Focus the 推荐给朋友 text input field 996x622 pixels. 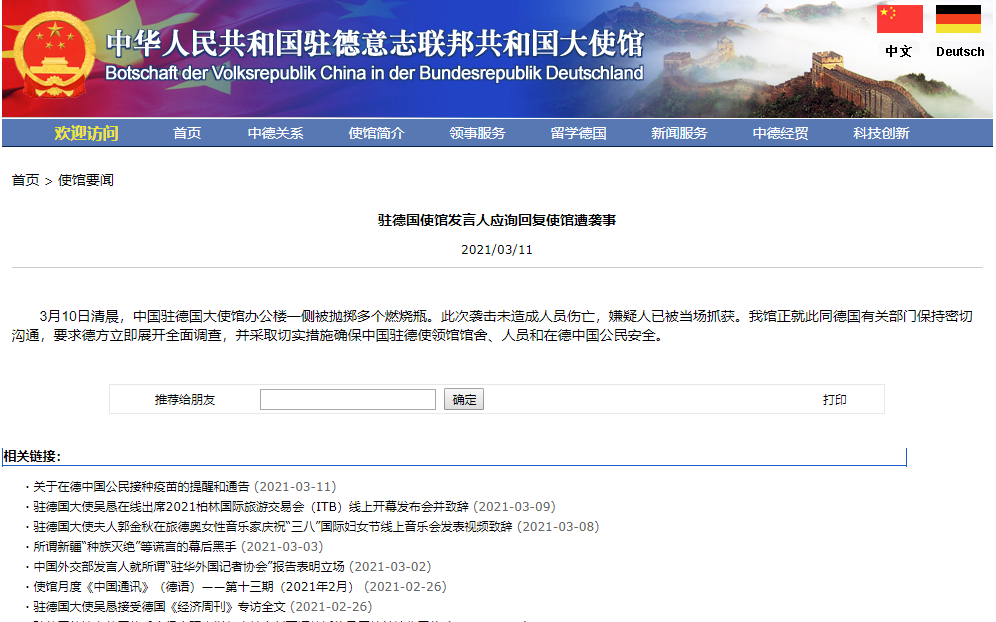coord(347,400)
